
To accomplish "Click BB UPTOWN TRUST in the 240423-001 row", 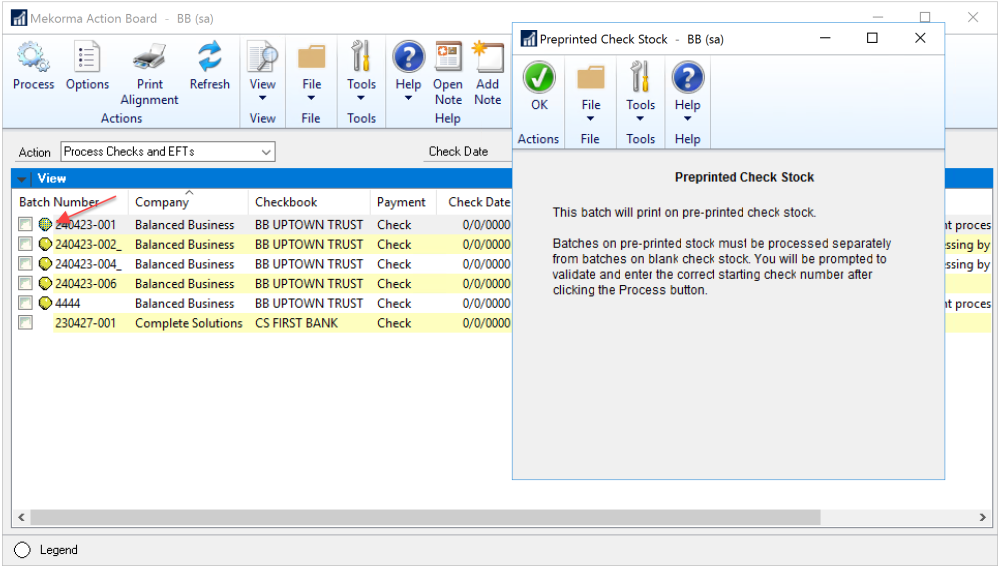I will (x=309, y=224).
